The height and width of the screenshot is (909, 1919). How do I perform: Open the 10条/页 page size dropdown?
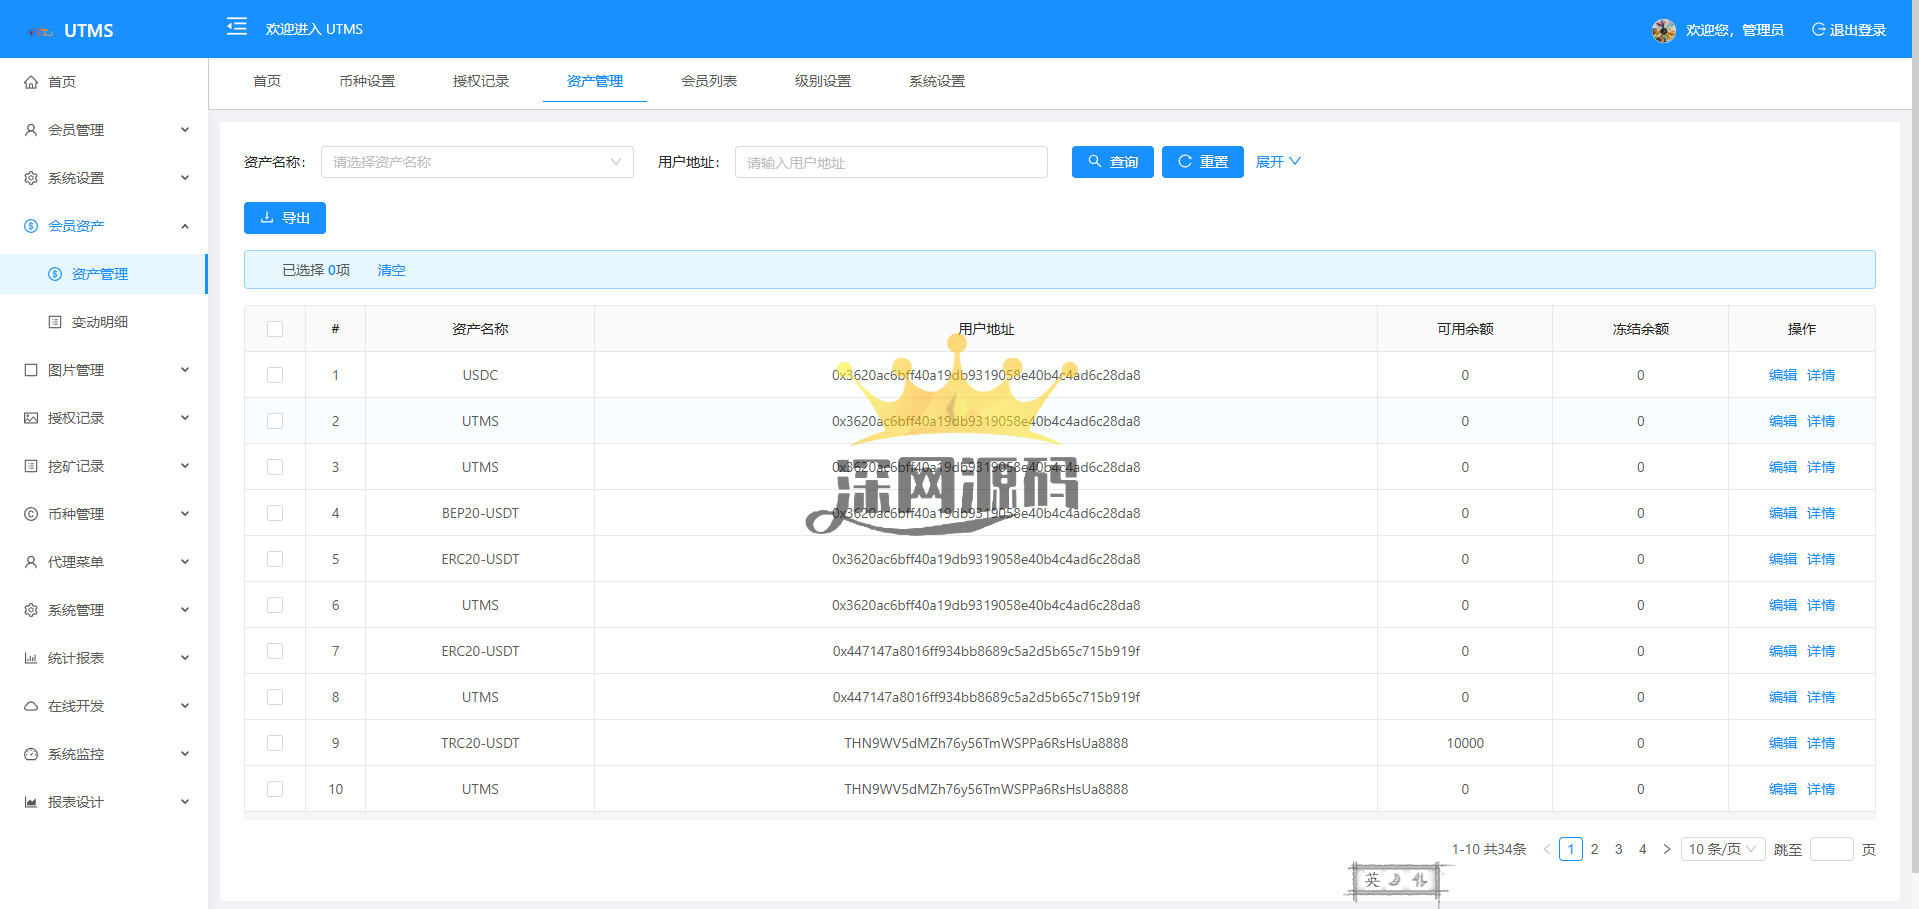(x=1722, y=849)
